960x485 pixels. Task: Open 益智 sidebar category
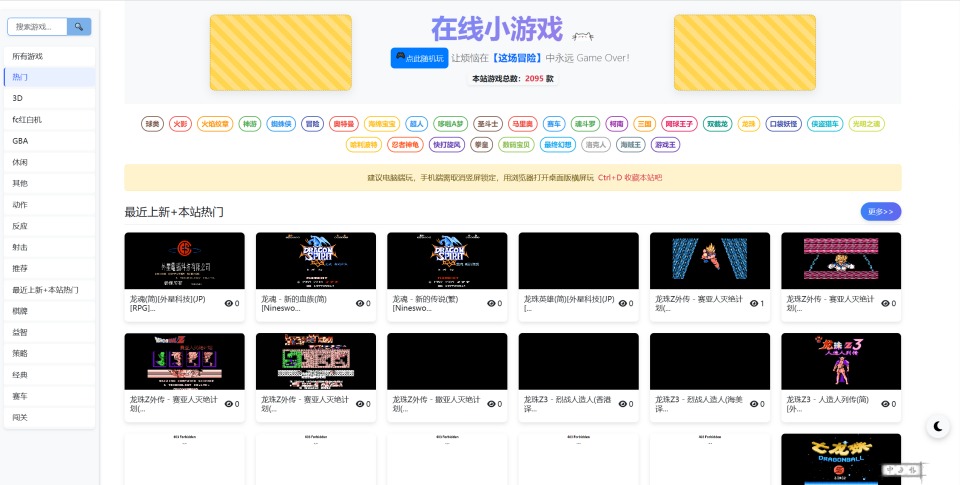click(x=50, y=333)
